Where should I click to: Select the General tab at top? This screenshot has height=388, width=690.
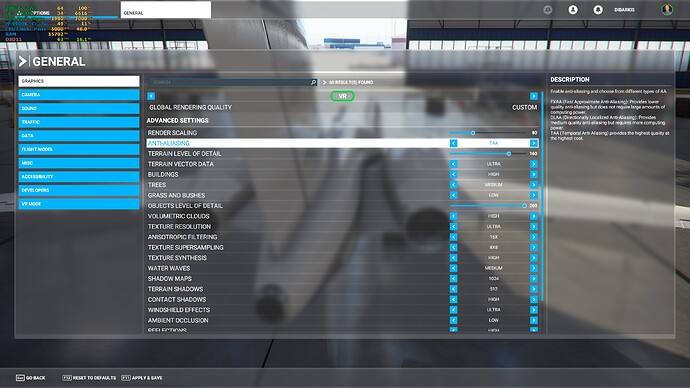coord(166,10)
